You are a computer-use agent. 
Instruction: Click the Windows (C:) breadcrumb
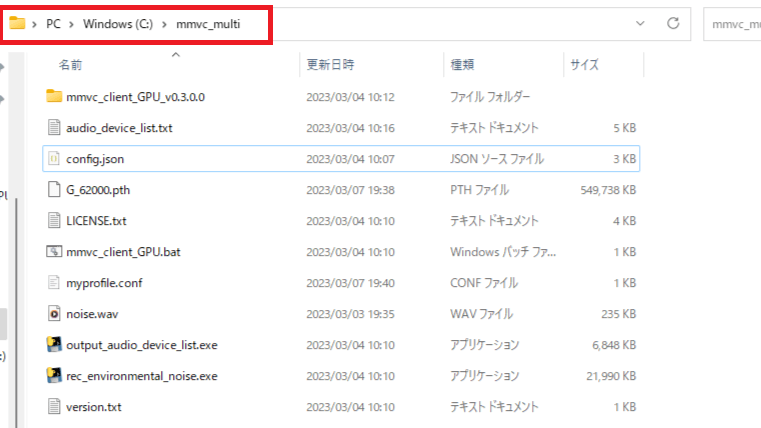[118, 24]
